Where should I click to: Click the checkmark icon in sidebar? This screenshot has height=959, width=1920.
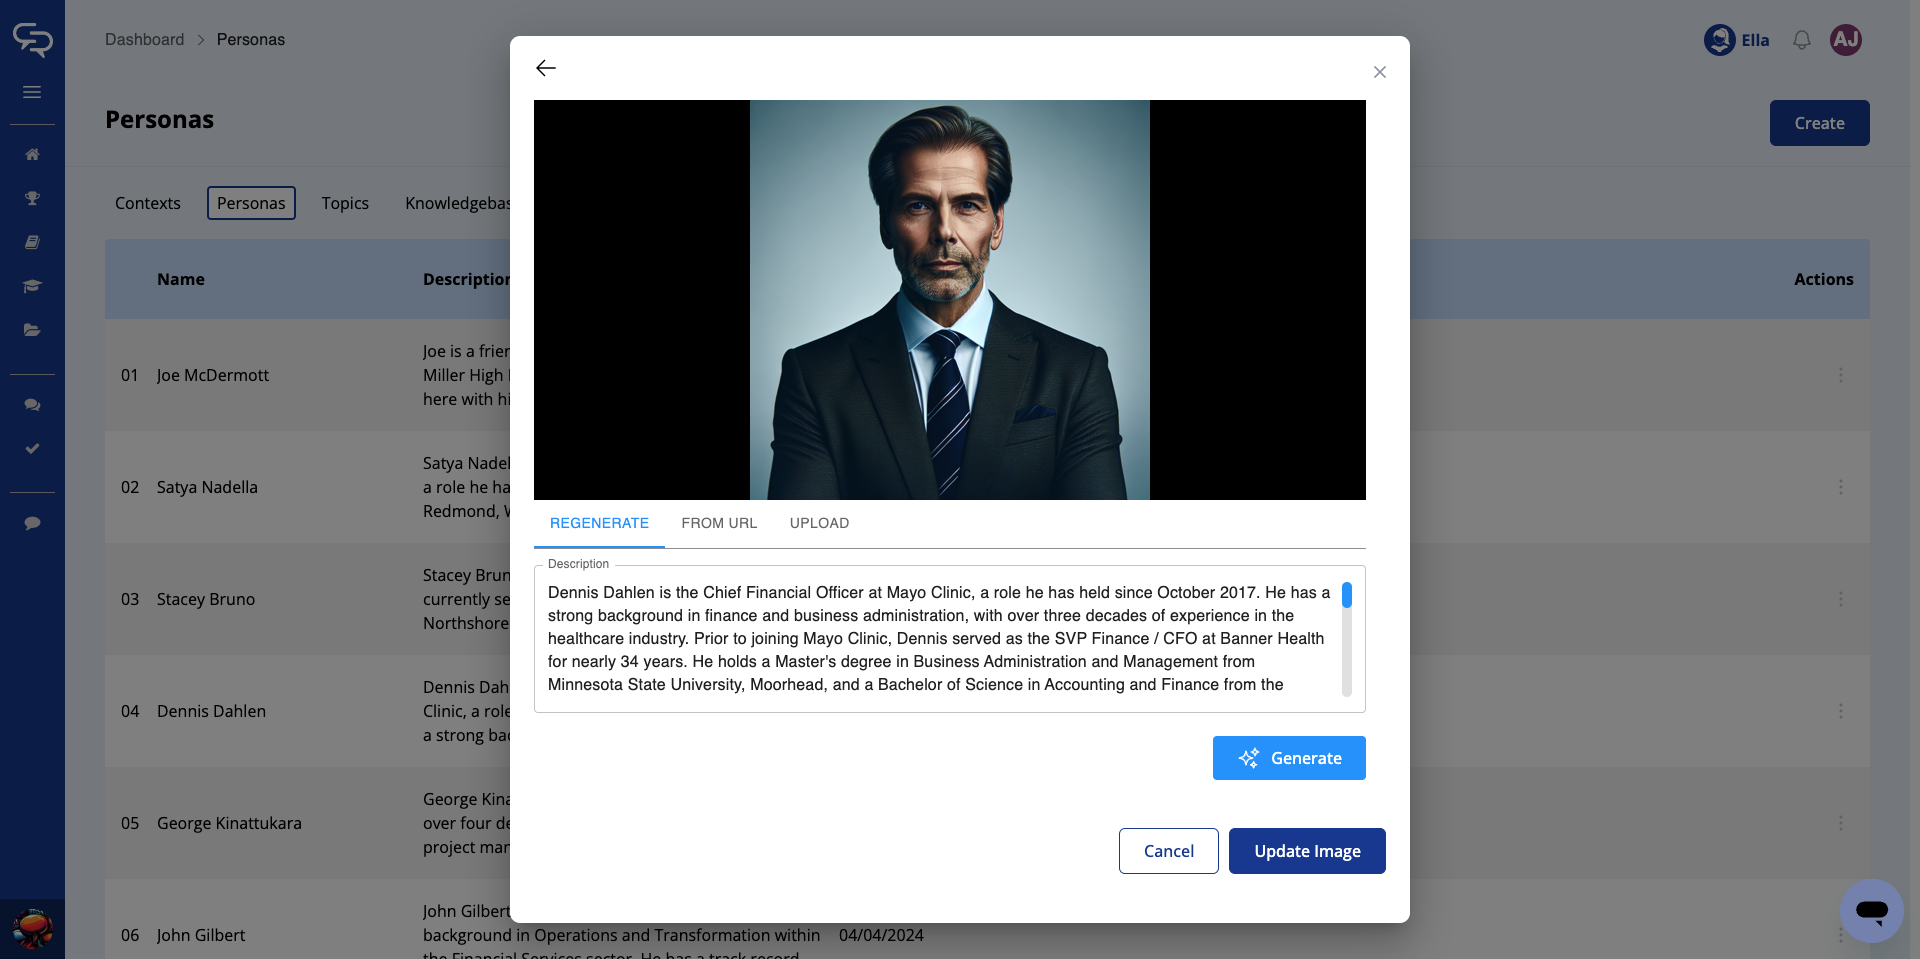point(32,449)
